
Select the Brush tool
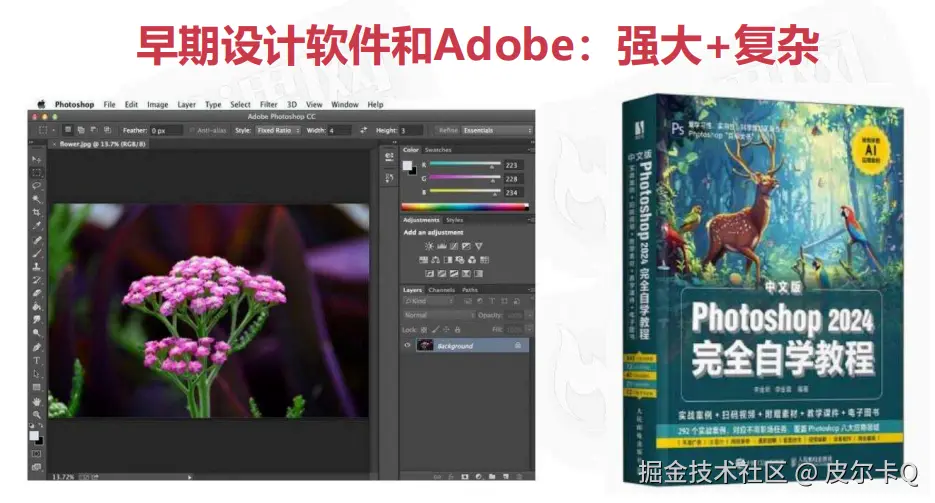36,253
